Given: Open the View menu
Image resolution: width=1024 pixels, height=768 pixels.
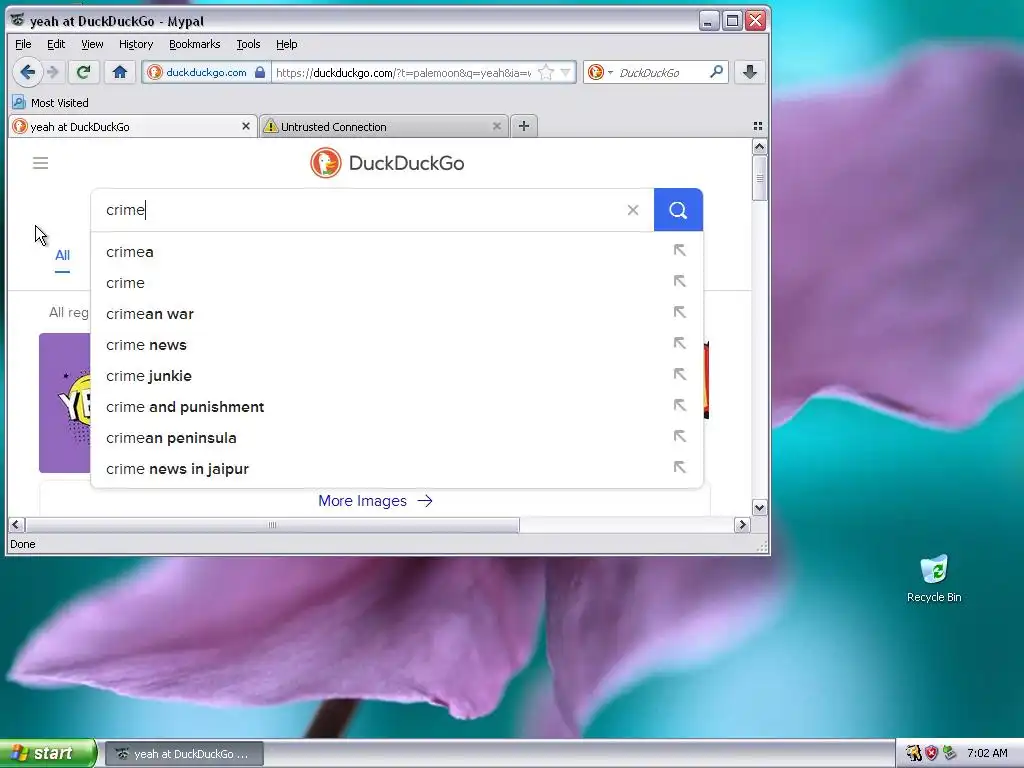Looking at the screenshot, I should pos(92,44).
